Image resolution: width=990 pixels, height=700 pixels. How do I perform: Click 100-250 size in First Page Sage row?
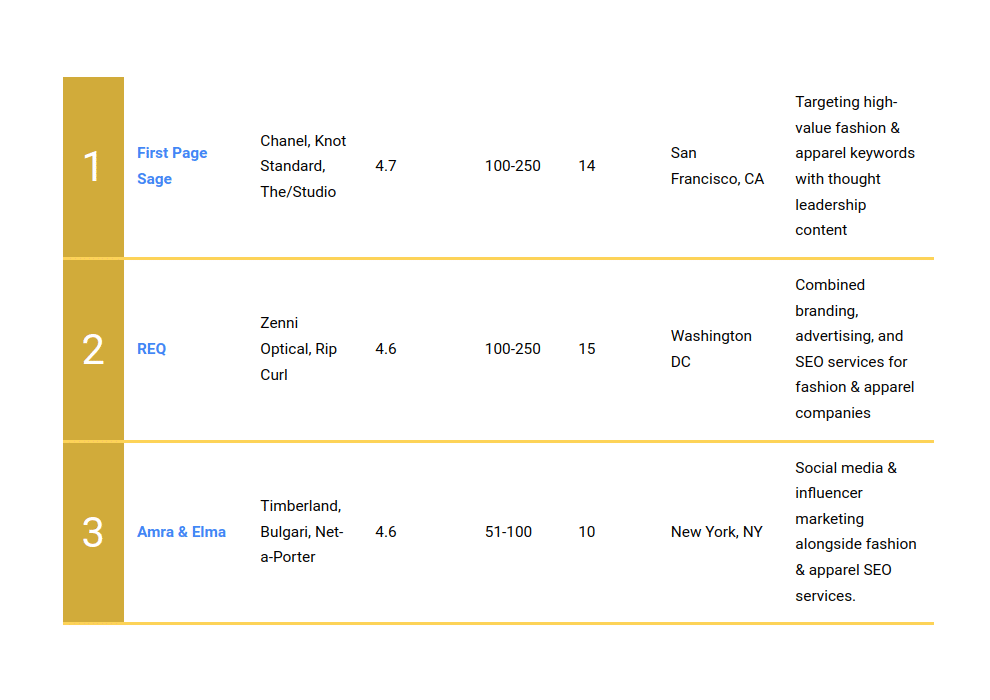tap(513, 166)
